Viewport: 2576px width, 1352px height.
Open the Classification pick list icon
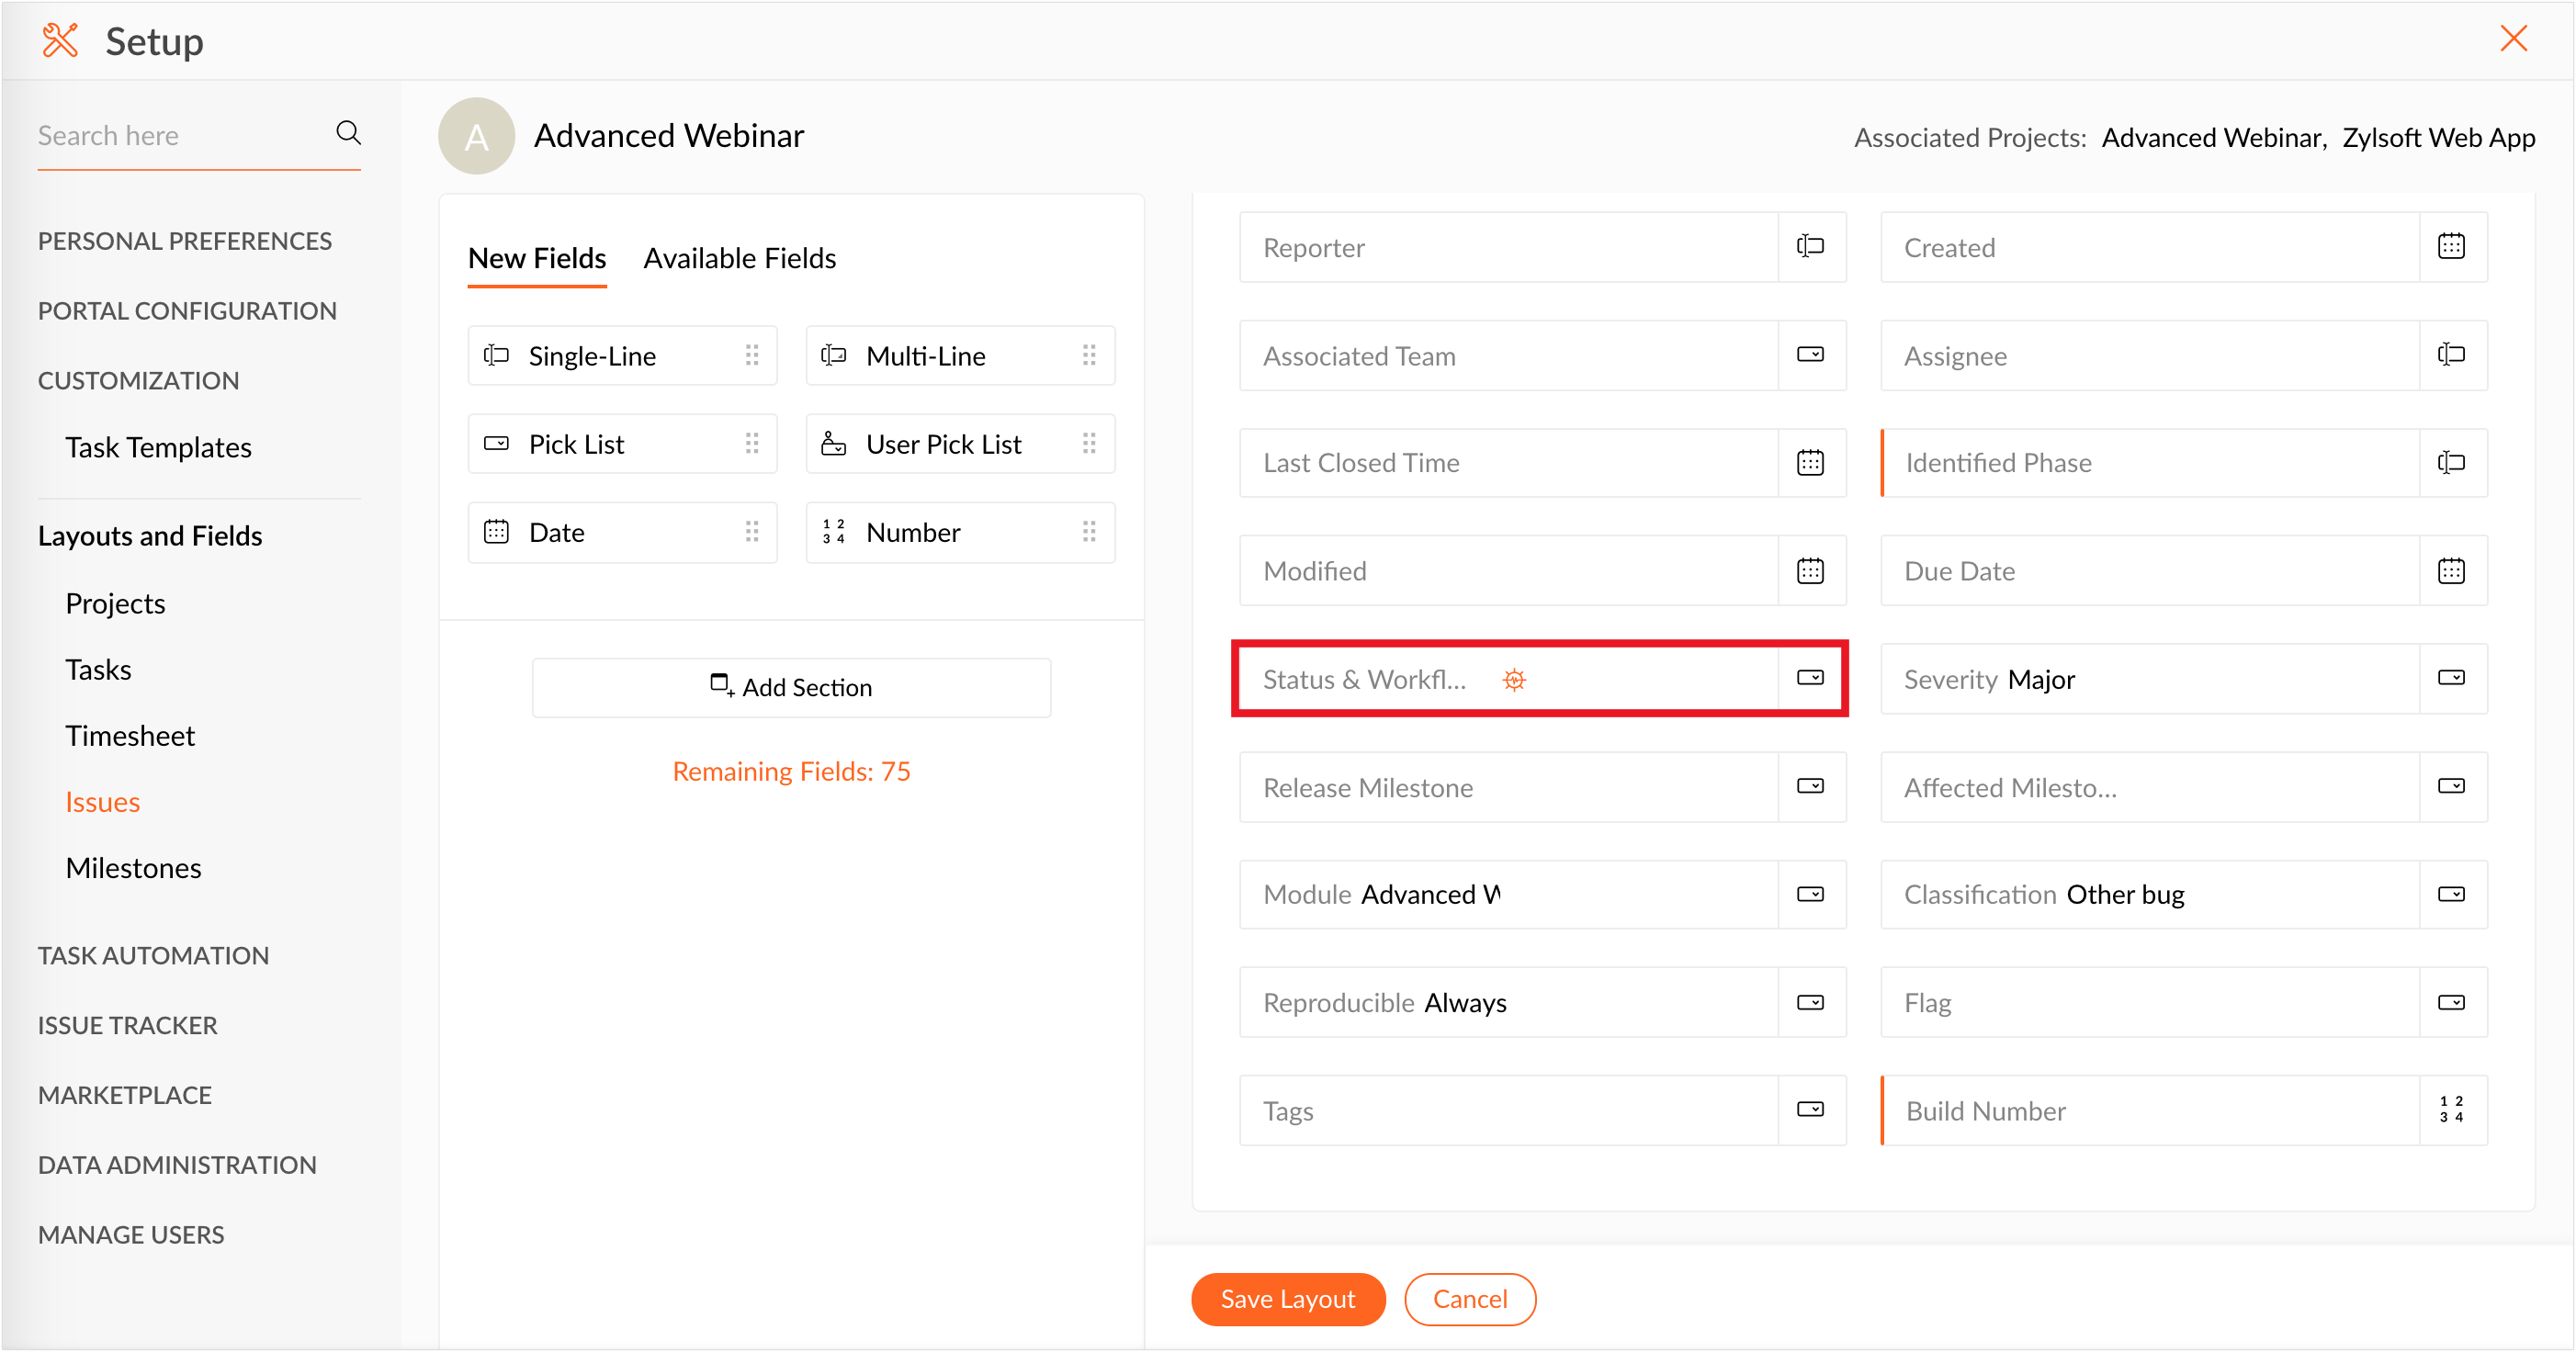[2451, 894]
